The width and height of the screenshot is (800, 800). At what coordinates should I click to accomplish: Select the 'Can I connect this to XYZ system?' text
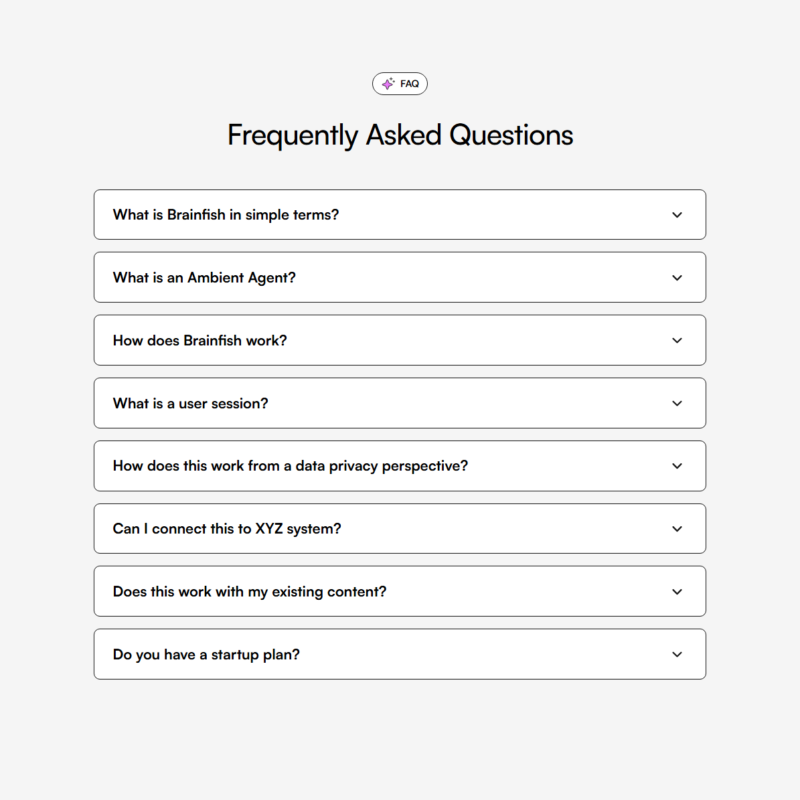[x=227, y=529]
